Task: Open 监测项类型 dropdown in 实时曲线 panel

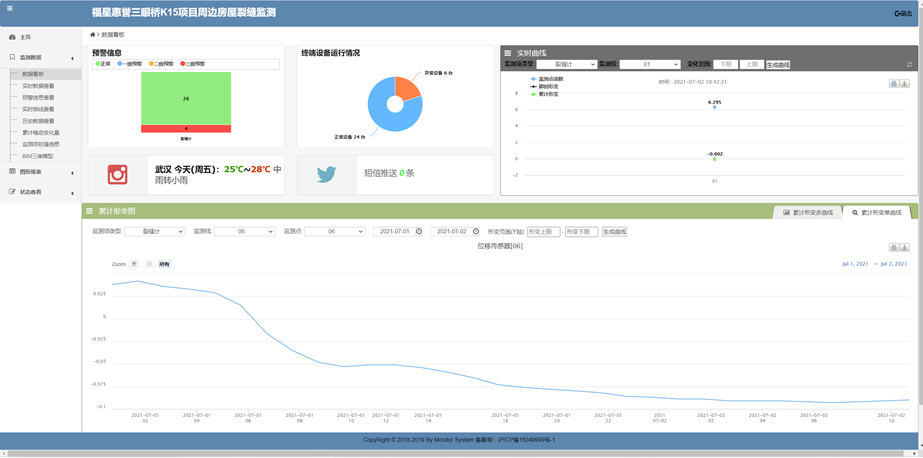Action: [566, 64]
